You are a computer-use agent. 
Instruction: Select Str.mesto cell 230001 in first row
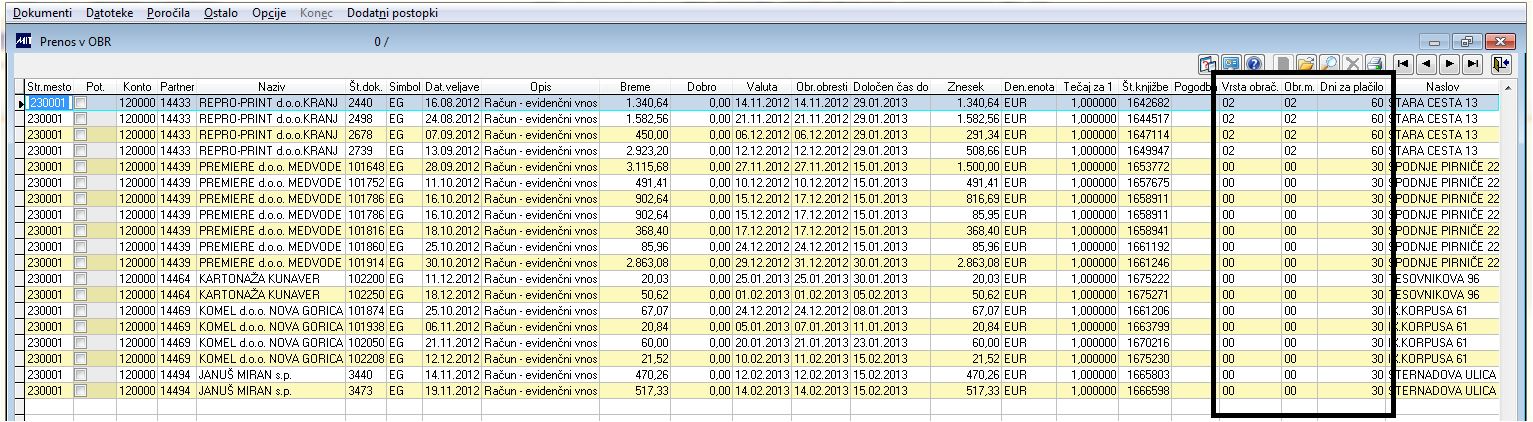(49, 103)
